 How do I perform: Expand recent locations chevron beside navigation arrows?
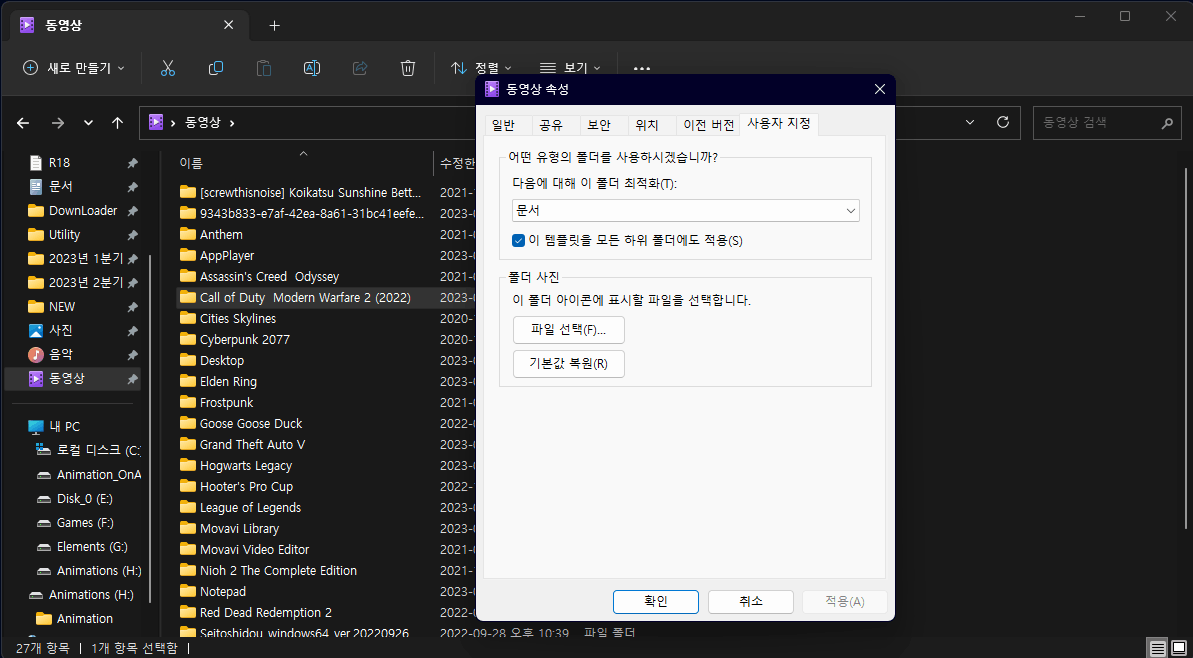(x=88, y=122)
